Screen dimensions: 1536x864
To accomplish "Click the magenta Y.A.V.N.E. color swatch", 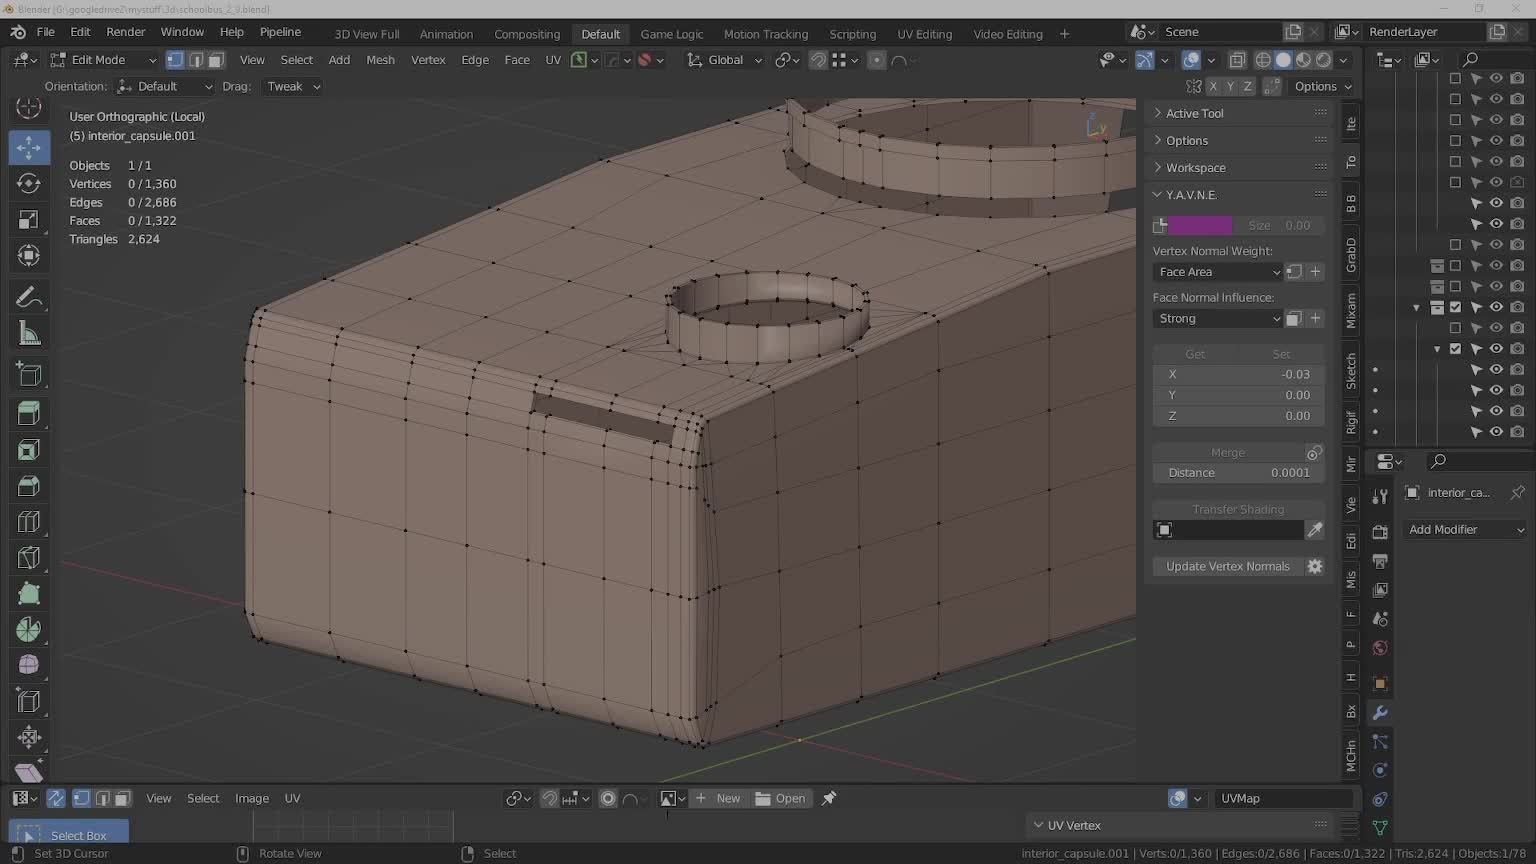I will [x=1199, y=226].
